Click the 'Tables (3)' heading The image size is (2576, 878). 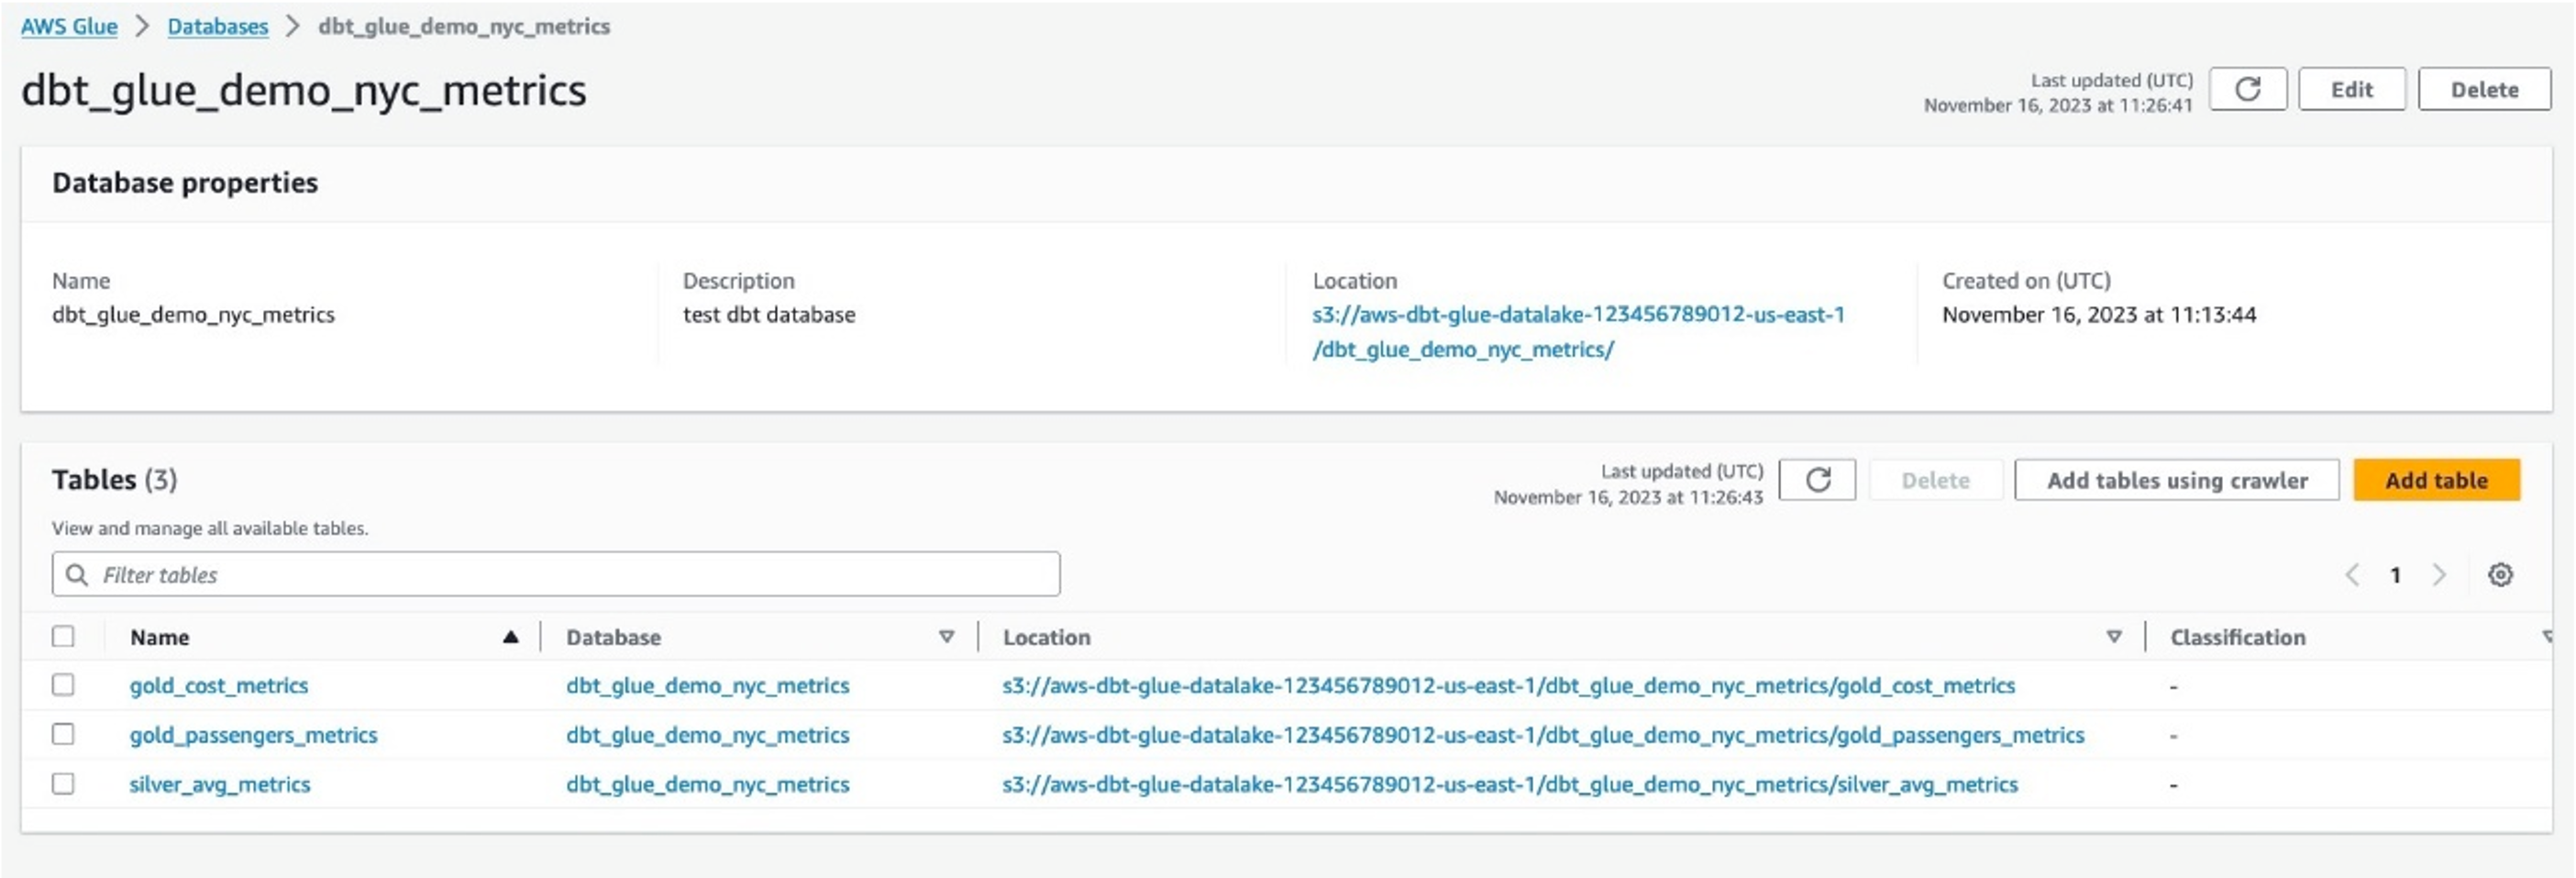(x=114, y=480)
